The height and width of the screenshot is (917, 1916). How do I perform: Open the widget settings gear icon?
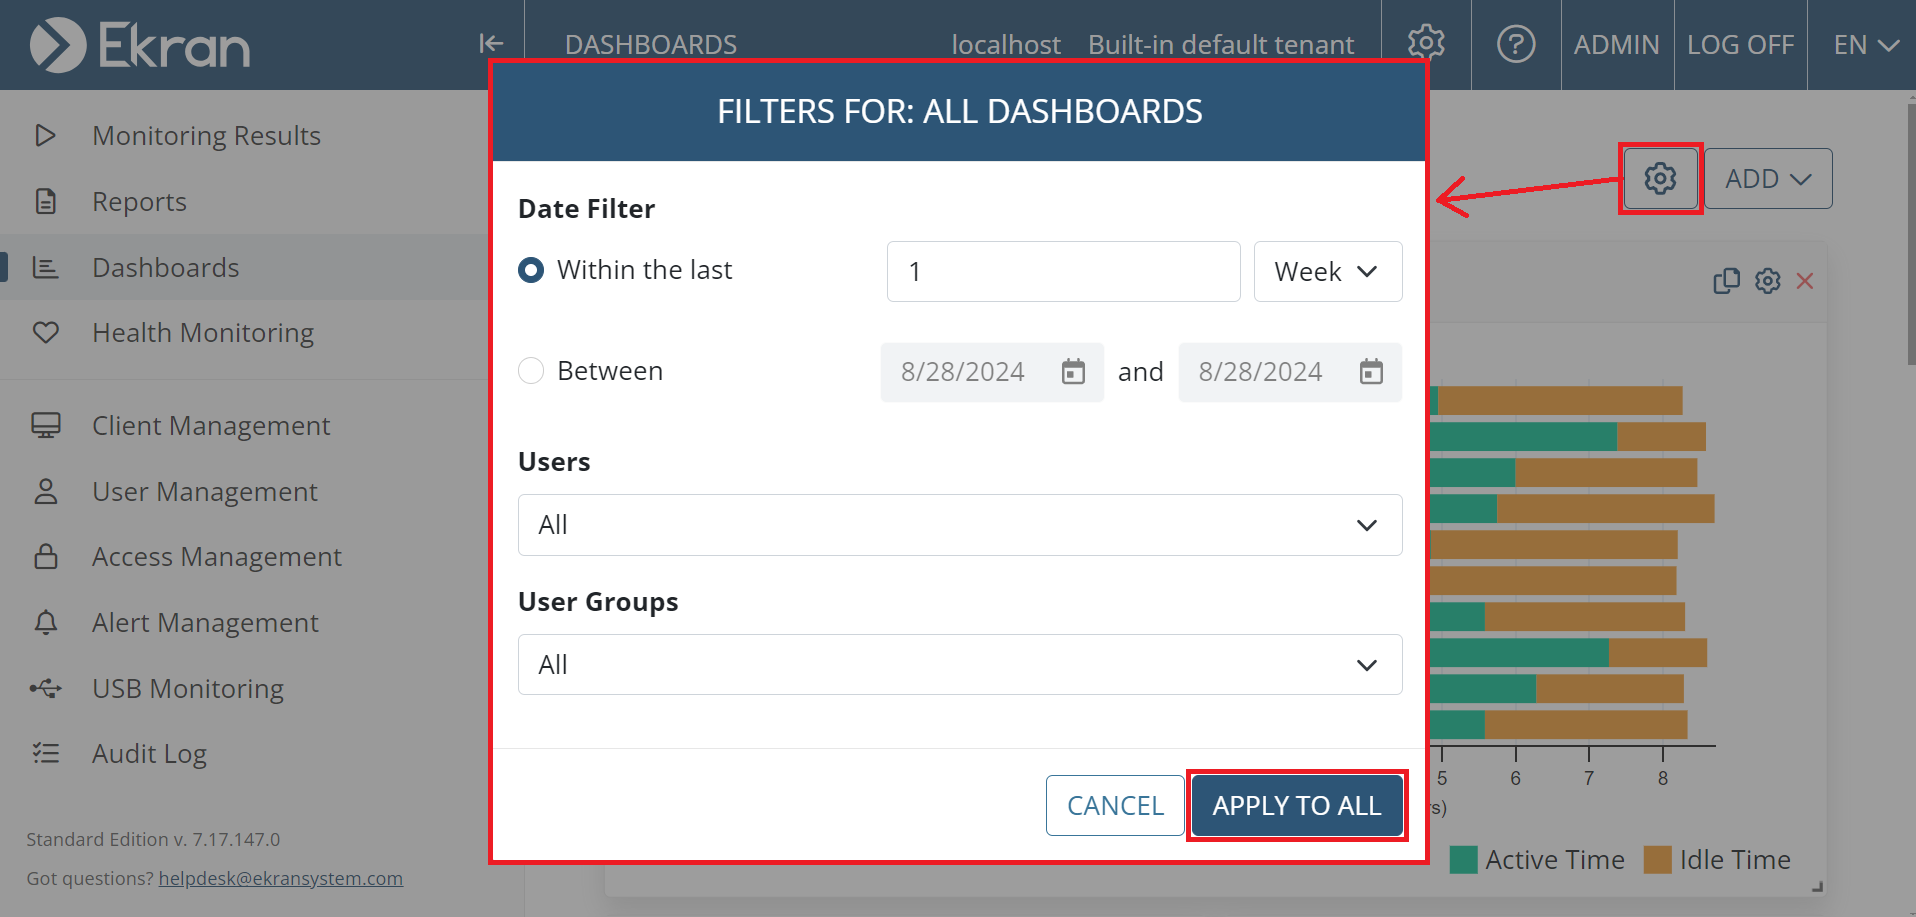1768,281
